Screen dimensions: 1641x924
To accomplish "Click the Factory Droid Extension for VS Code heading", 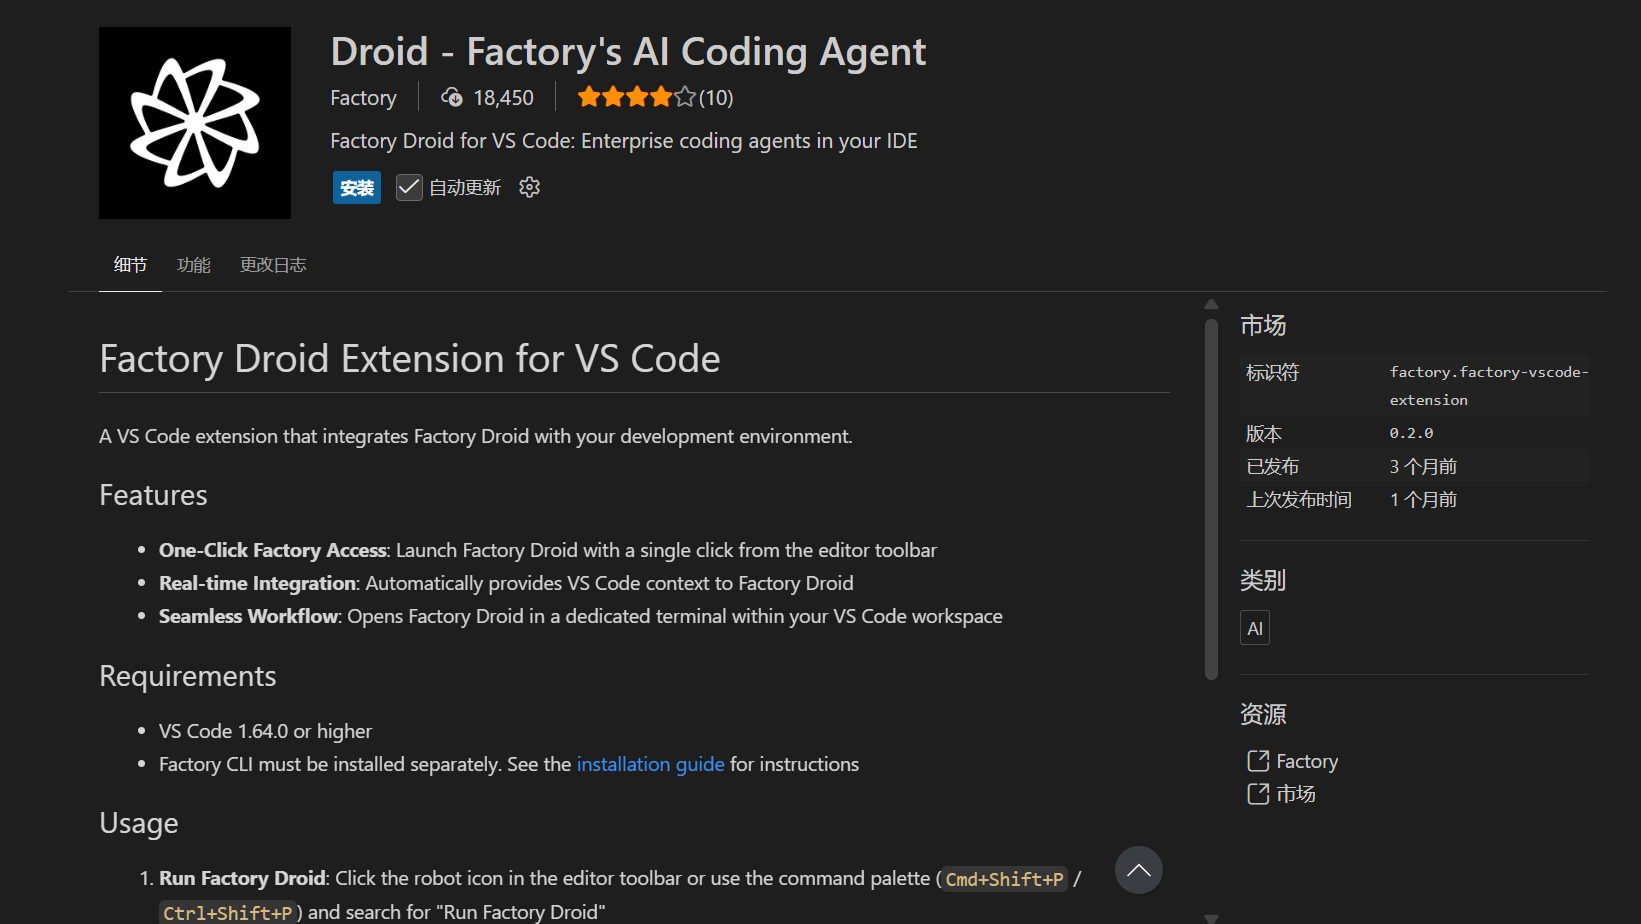I will coord(410,359).
